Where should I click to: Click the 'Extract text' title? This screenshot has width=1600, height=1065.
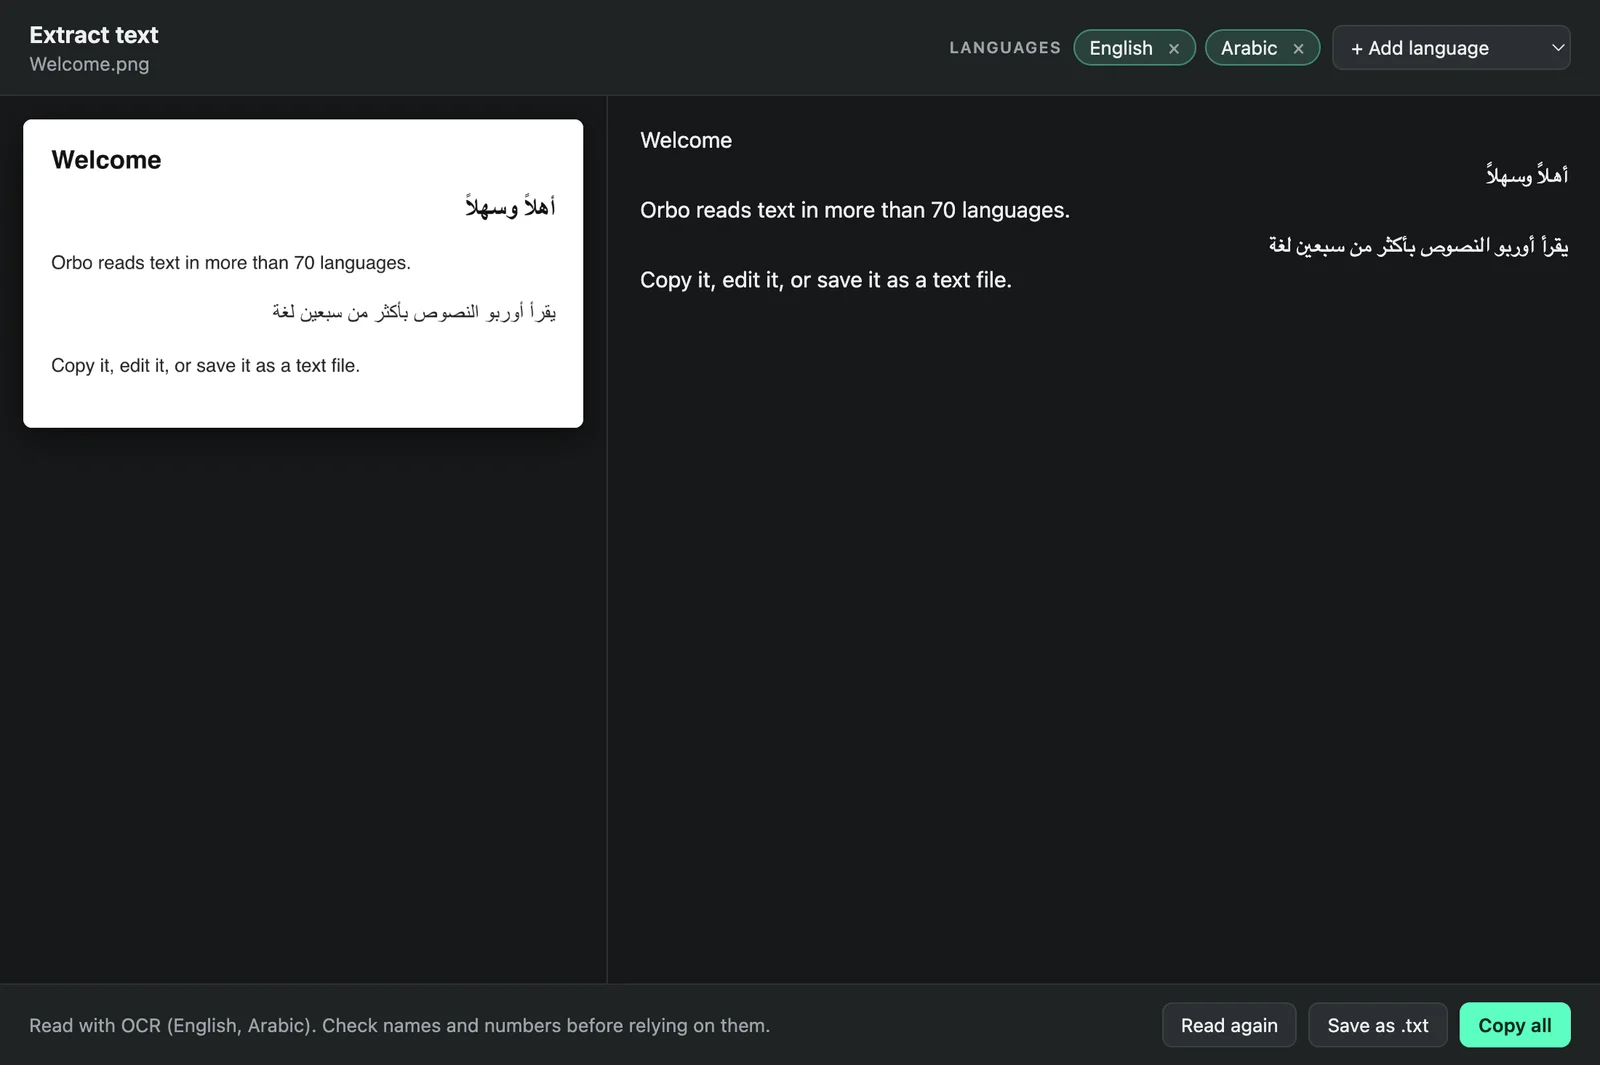94,35
